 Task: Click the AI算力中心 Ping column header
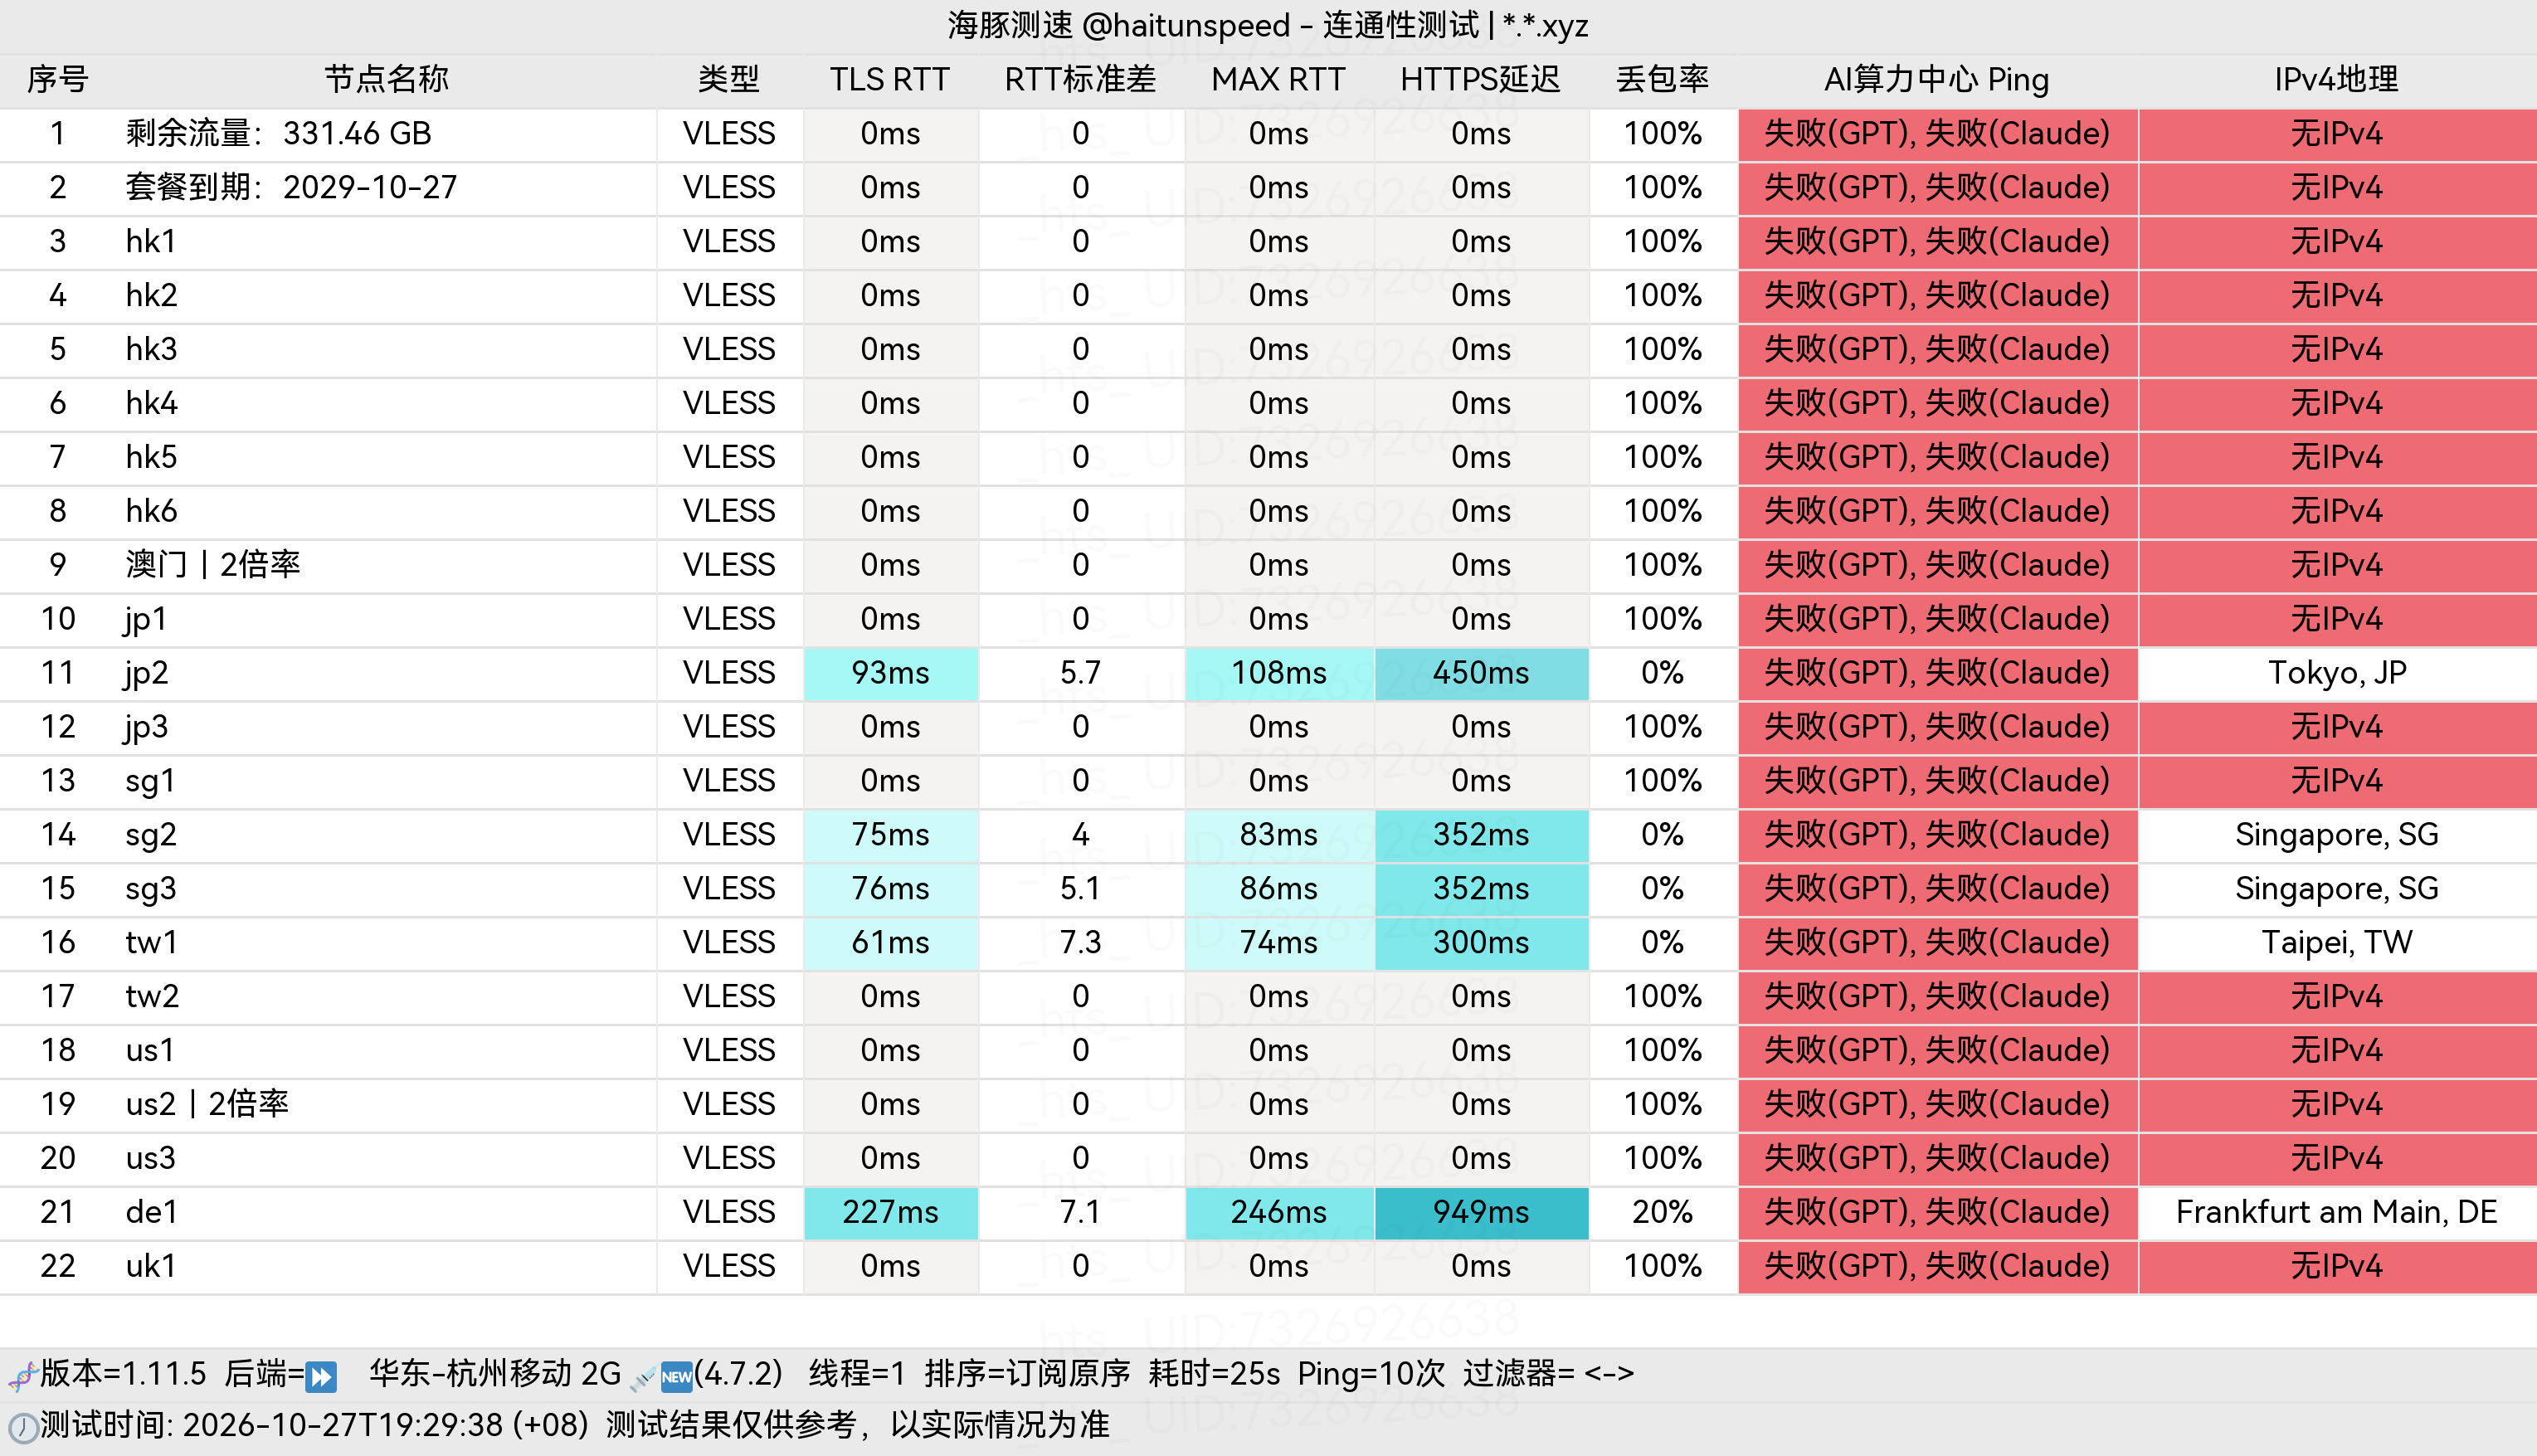pos(1936,79)
